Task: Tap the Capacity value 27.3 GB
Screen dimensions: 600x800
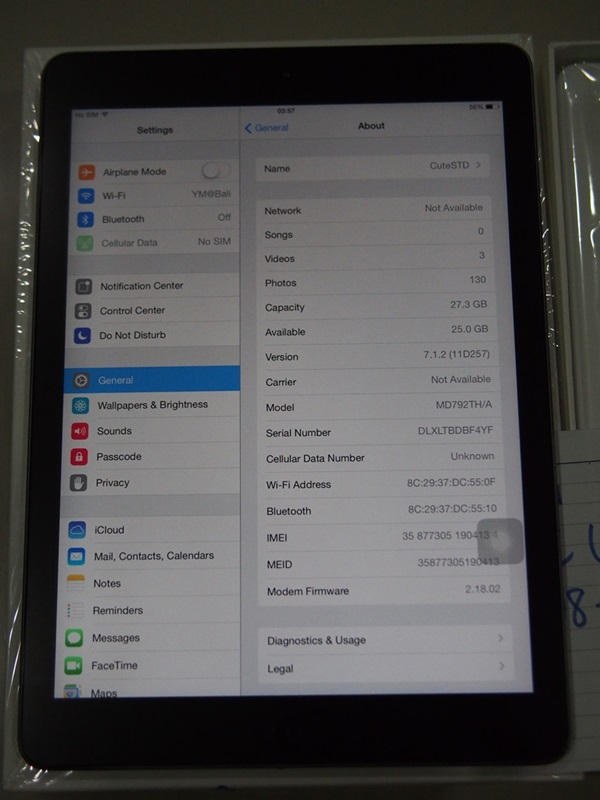Action: (468, 304)
